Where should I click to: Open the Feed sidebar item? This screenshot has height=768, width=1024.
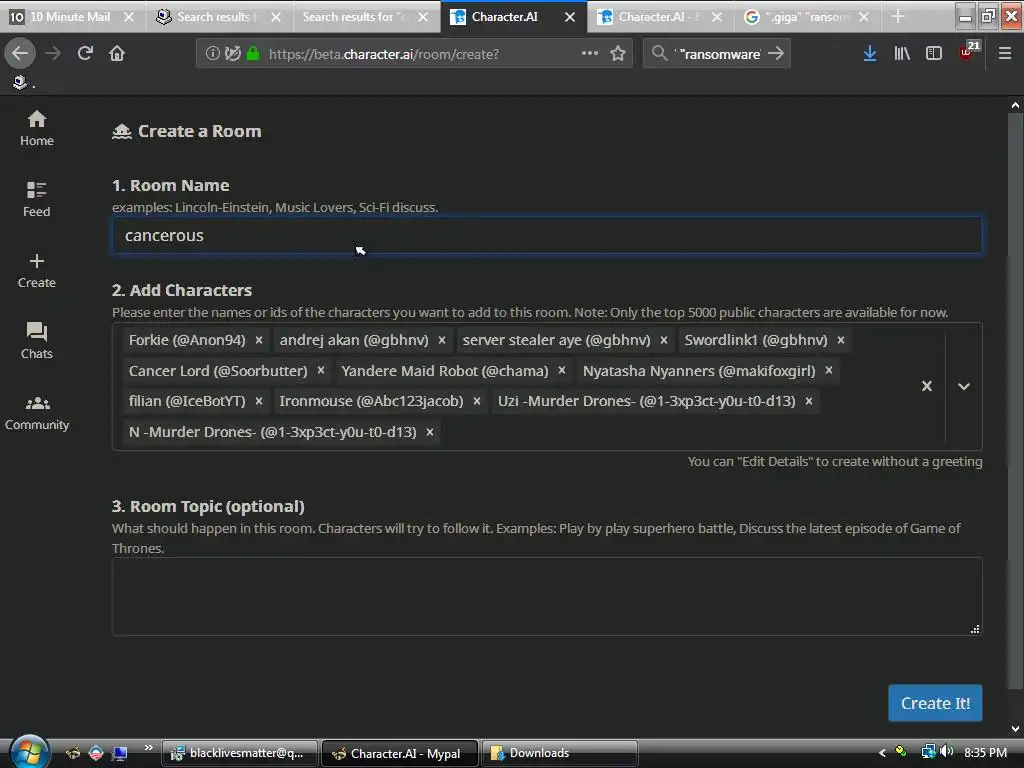click(37, 199)
